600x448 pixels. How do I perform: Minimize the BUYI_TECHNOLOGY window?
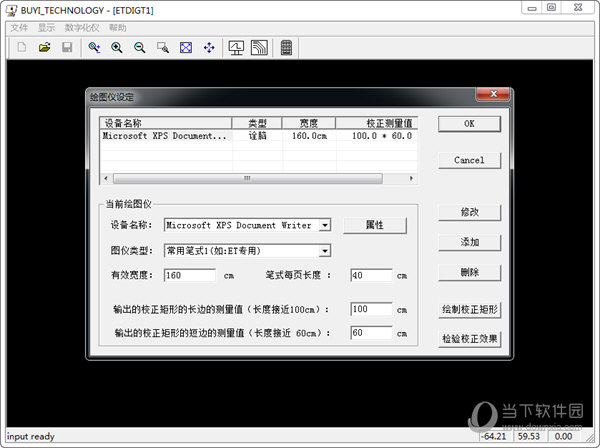tap(532, 8)
